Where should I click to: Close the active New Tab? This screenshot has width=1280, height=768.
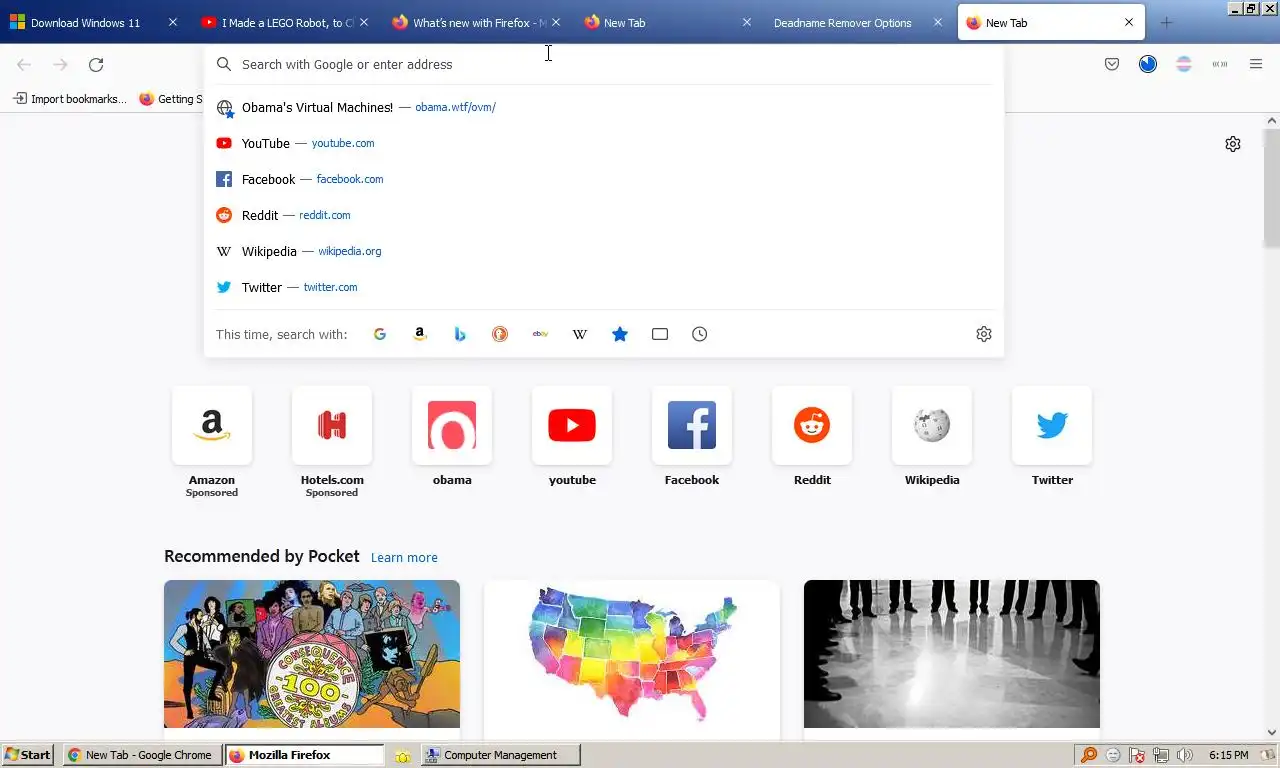[1129, 22]
